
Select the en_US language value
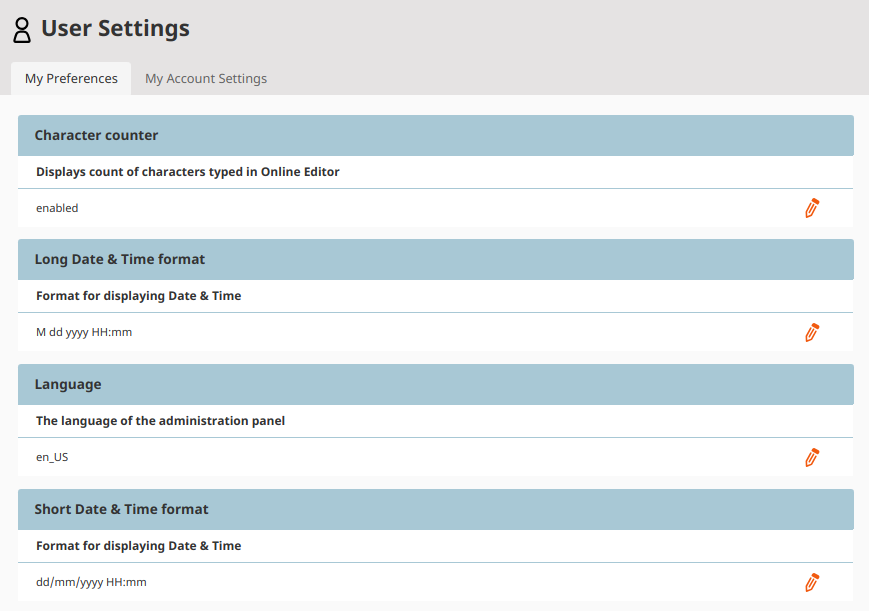pos(51,457)
